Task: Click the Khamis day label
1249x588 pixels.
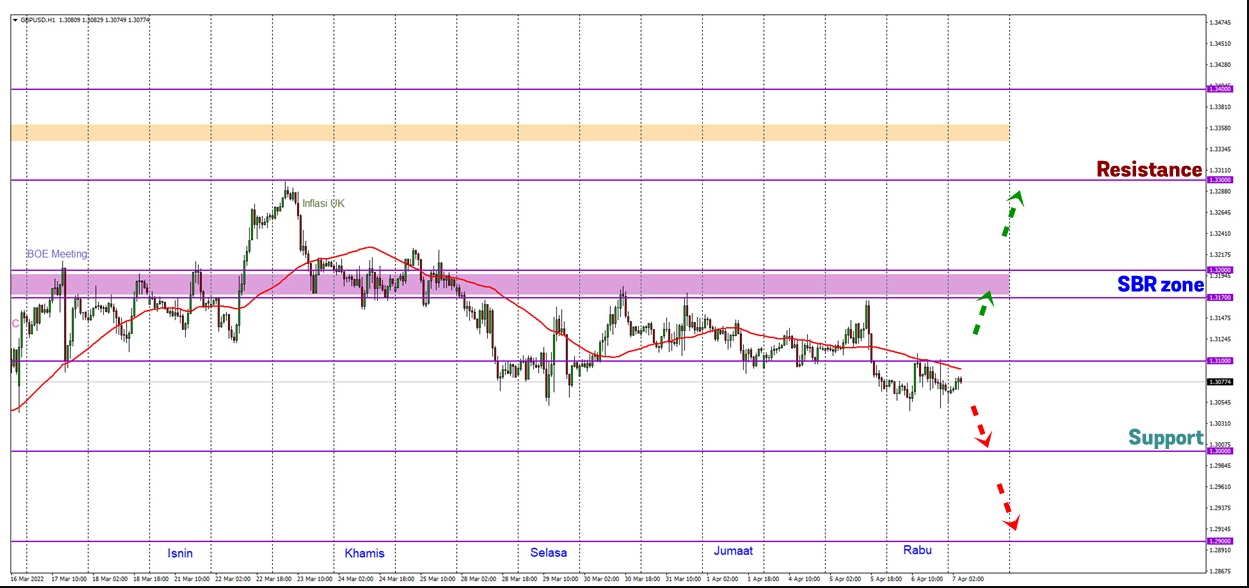Action: [x=364, y=553]
